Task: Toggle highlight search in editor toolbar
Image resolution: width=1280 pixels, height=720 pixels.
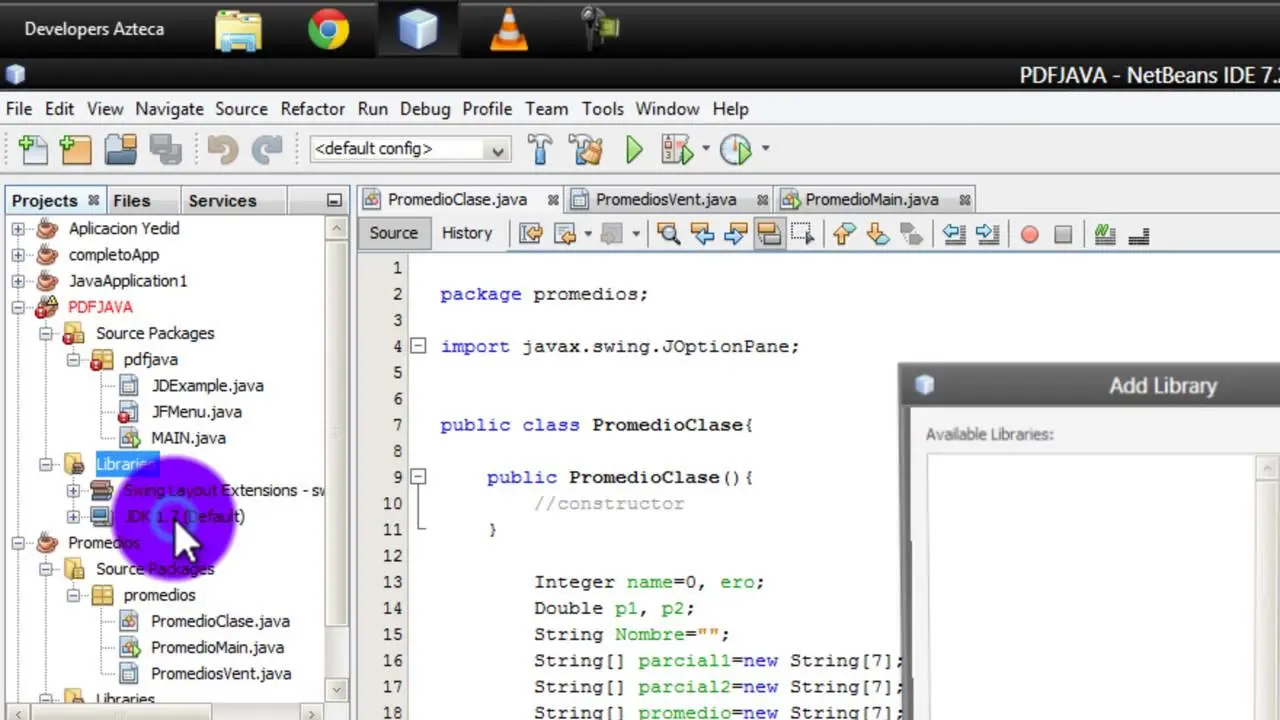Action: tap(769, 234)
